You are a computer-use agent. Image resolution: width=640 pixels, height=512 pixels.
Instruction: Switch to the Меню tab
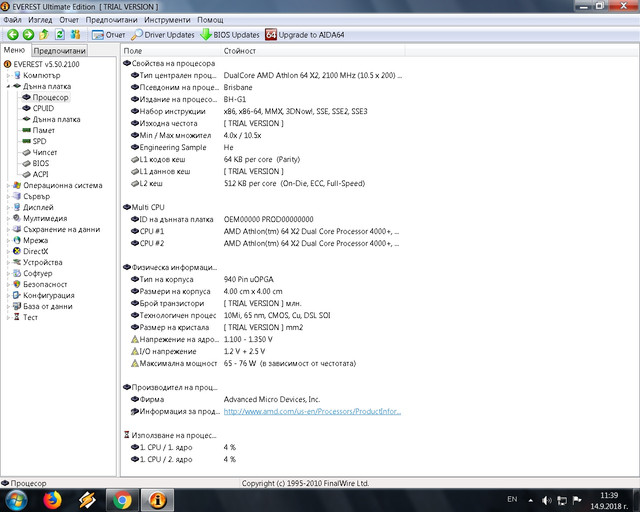coord(14,50)
